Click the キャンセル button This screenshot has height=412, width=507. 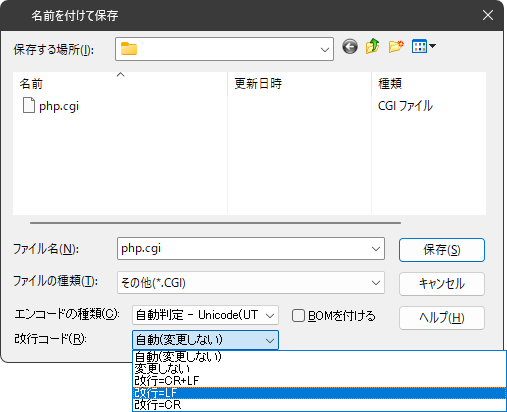click(x=442, y=284)
